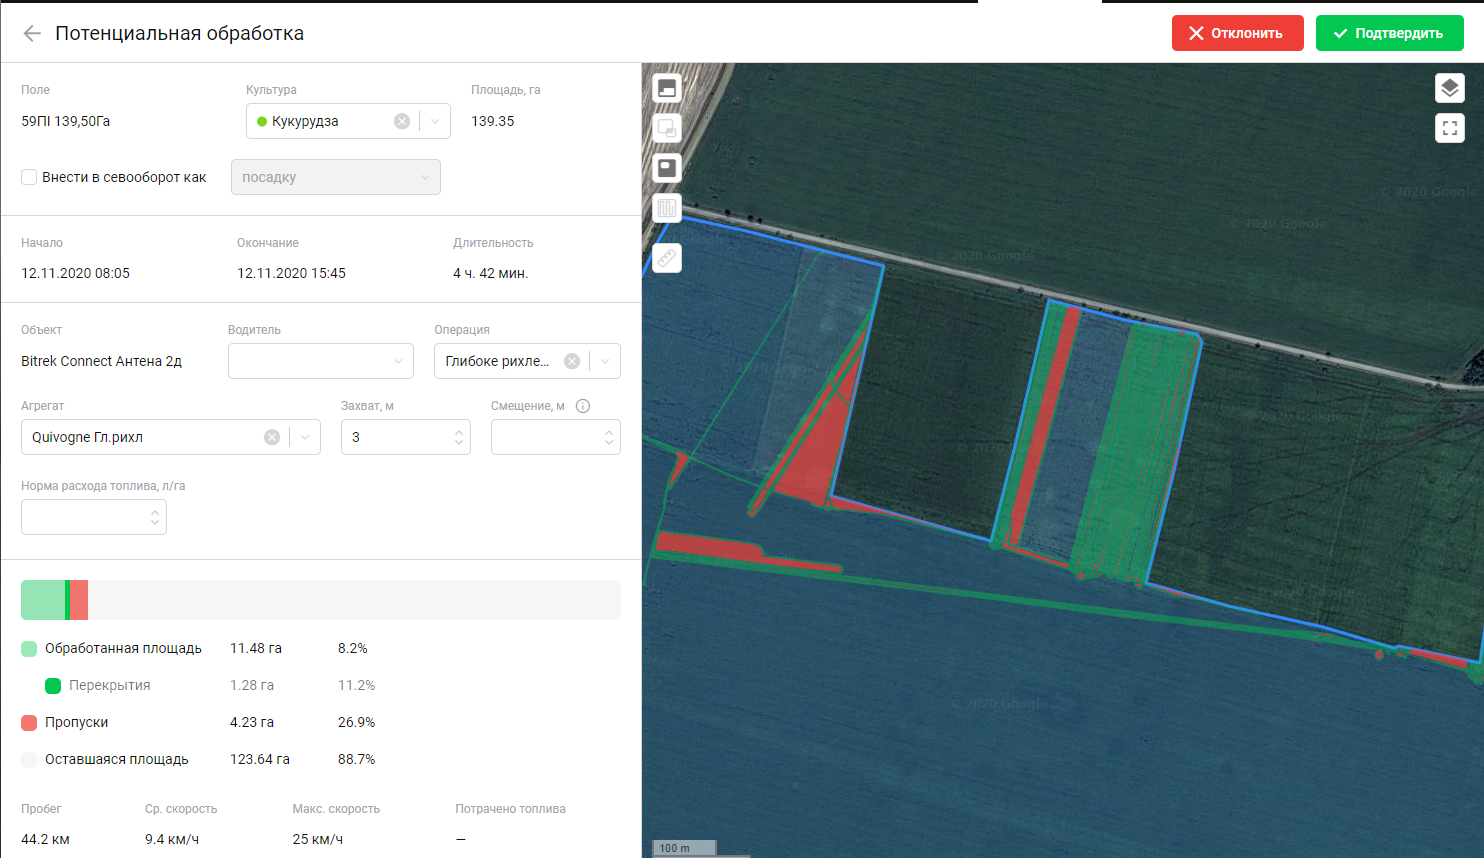Screen dimensions: 1484x858
Task: Show the Смещение info tooltip icon
Action: tap(583, 406)
